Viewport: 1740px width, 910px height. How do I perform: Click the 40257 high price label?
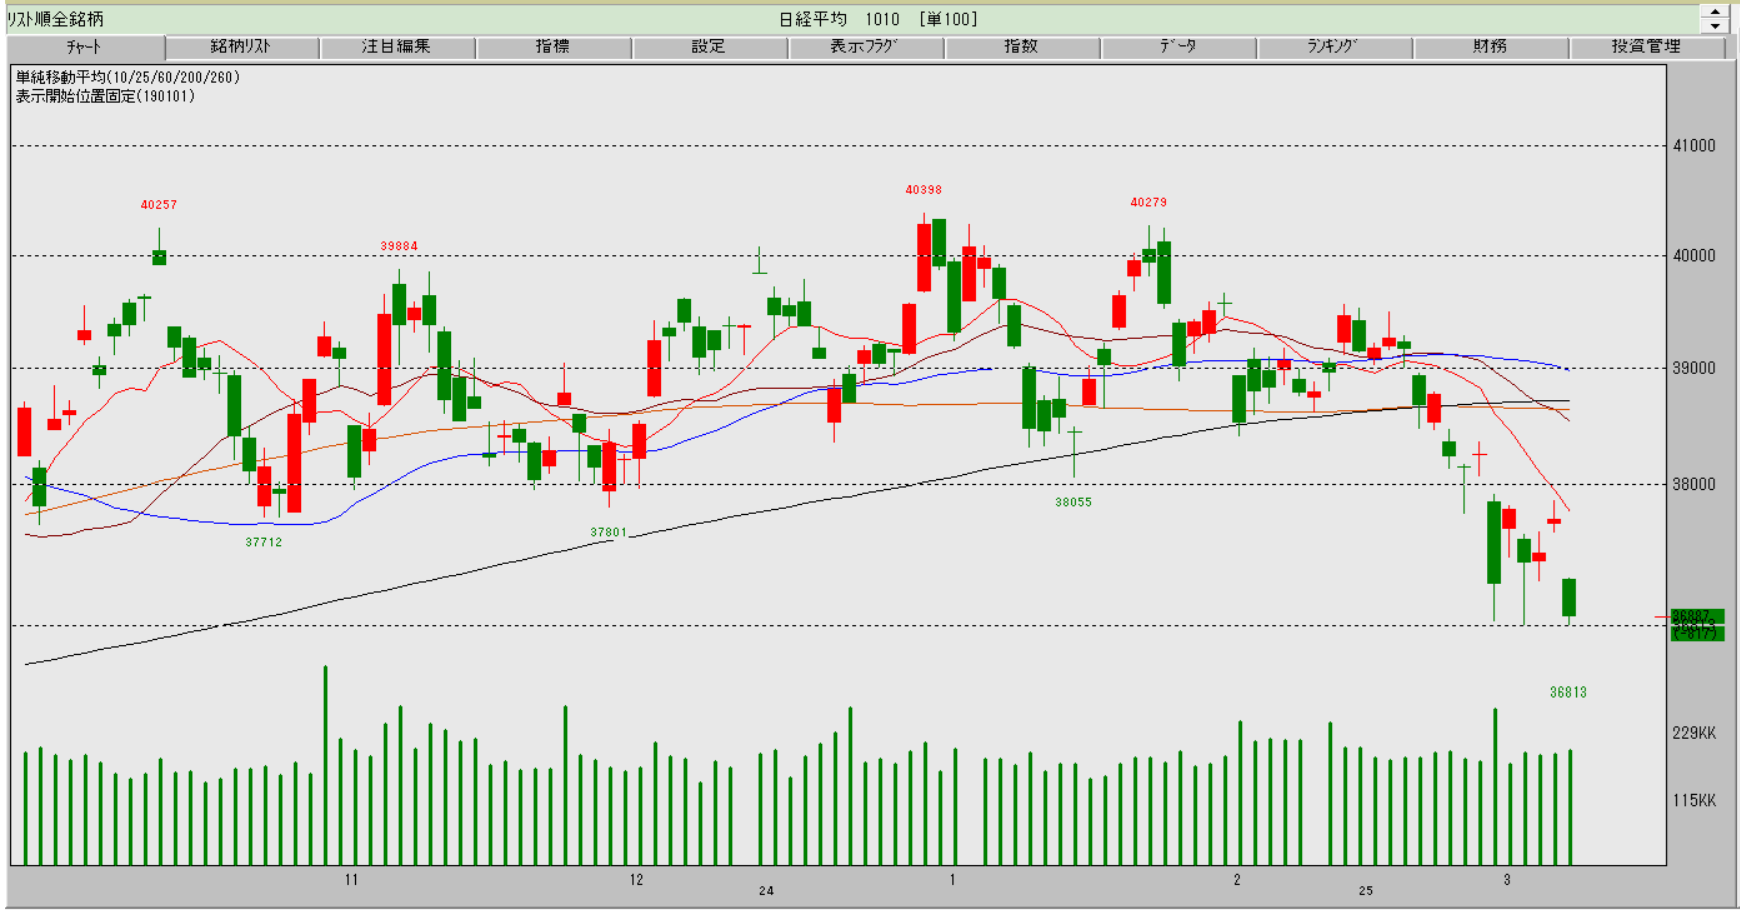pos(158,205)
